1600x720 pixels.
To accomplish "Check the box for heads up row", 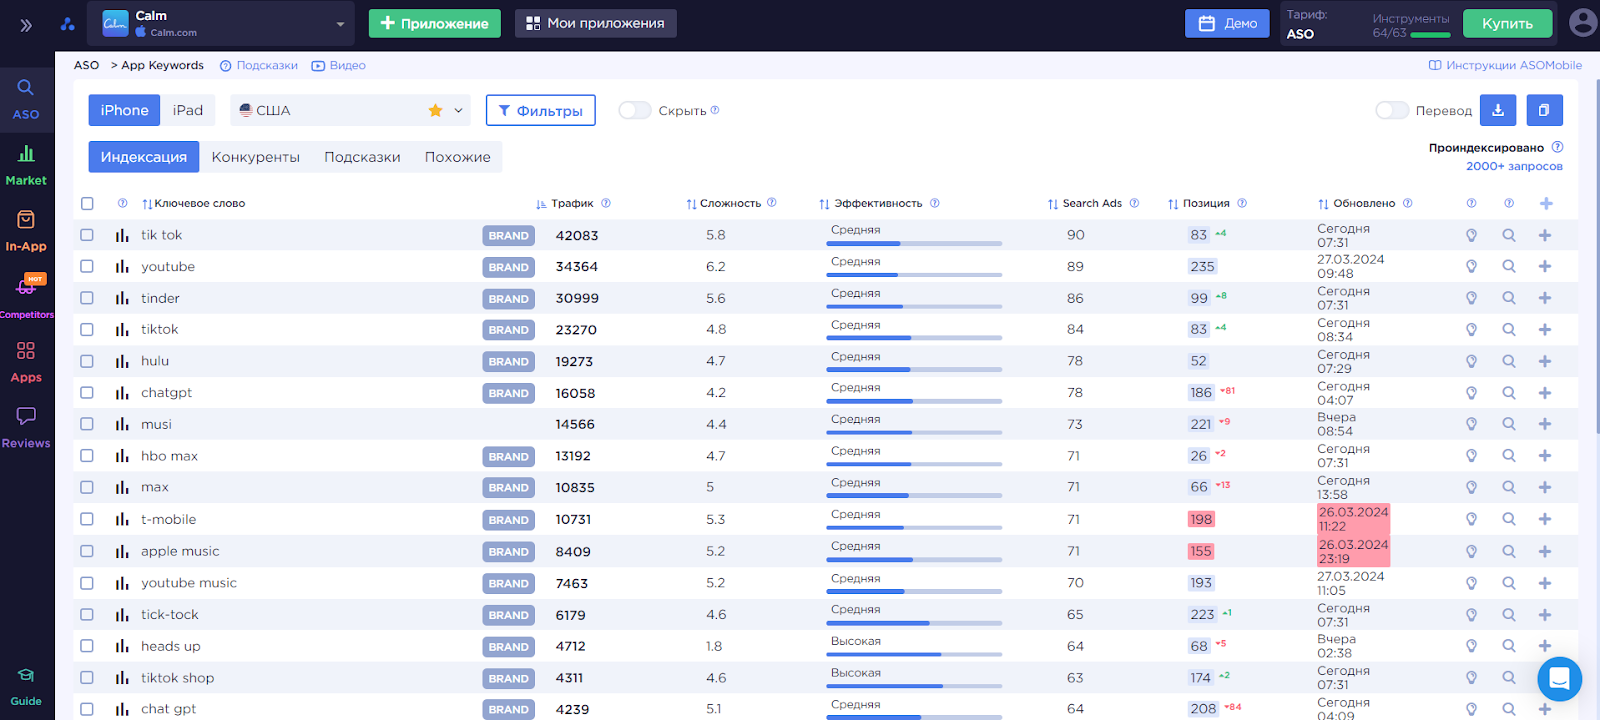I will pos(87,646).
